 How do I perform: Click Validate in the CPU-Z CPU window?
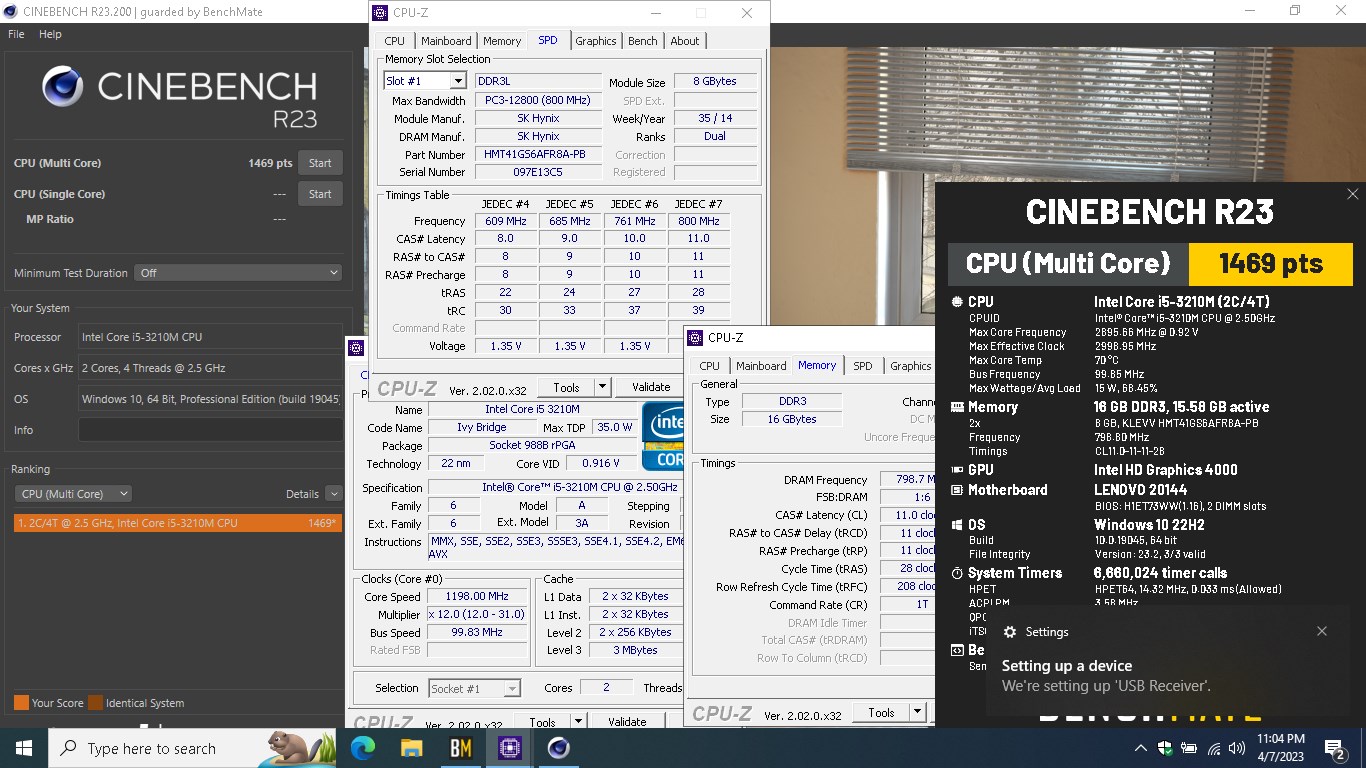tap(627, 722)
